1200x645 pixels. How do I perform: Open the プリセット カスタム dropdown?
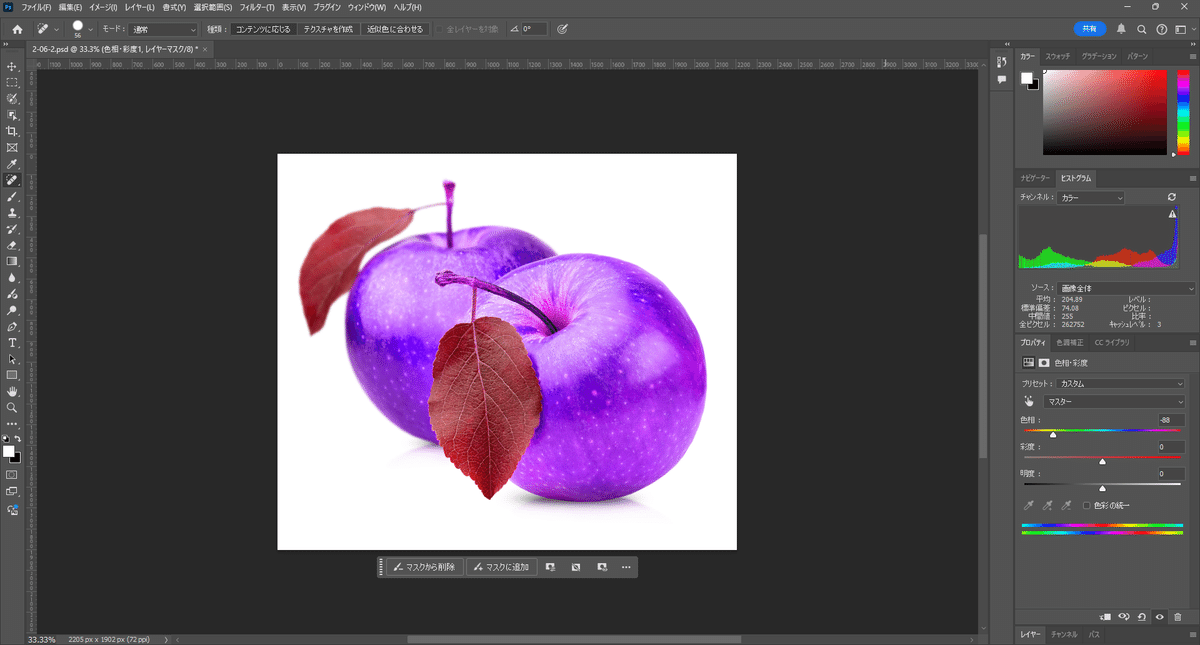point(1121,383)
